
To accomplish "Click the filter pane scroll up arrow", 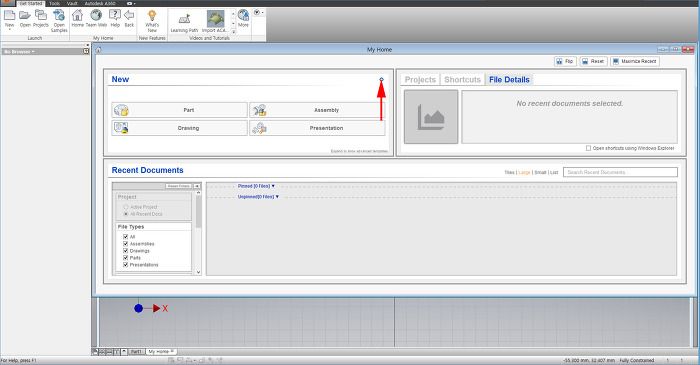I will [198, 193].
